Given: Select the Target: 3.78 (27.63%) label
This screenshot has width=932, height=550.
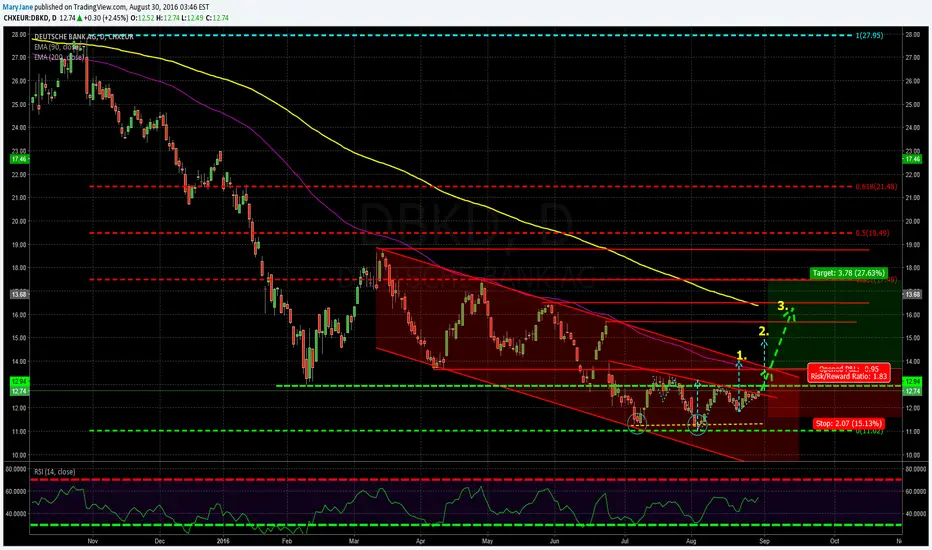Looking at the screenshot, I should [848, 273].
